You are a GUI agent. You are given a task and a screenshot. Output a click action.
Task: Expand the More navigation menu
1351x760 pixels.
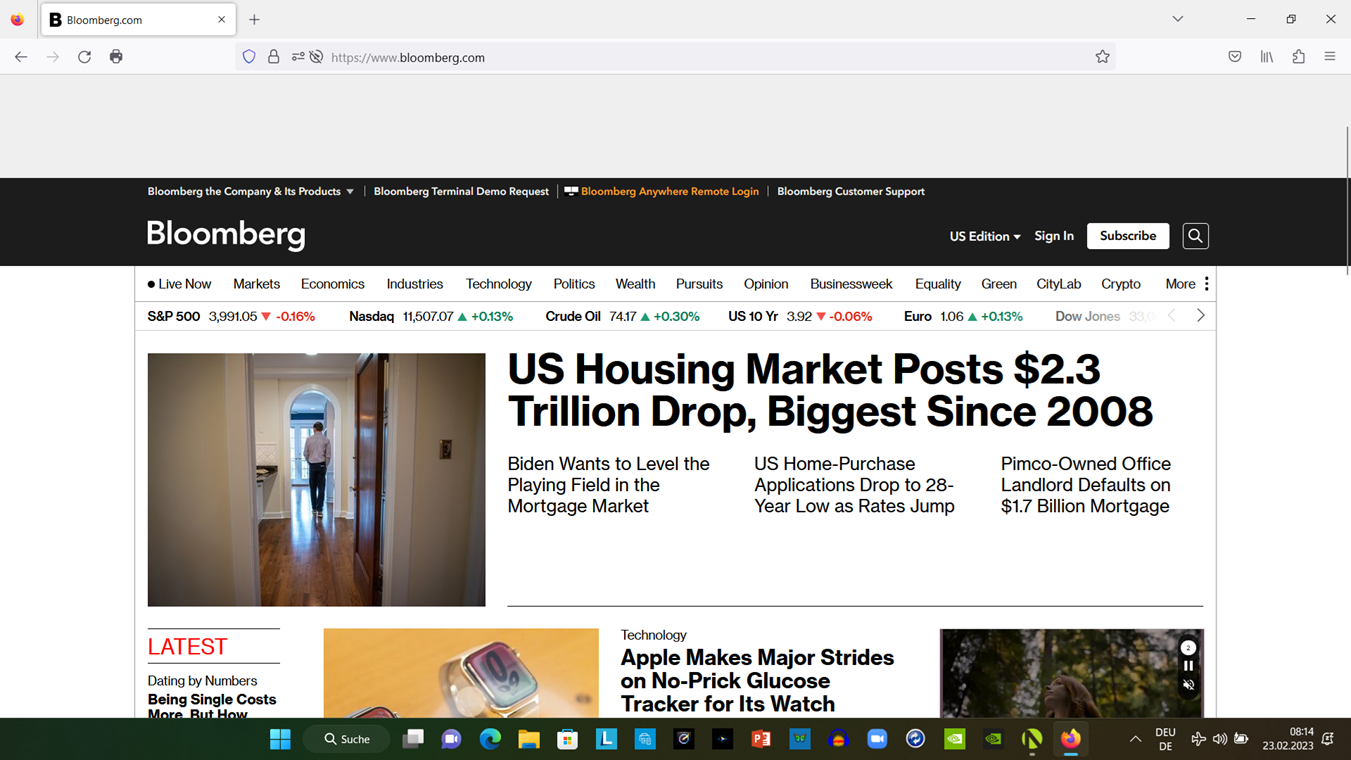click(1187, 284)
